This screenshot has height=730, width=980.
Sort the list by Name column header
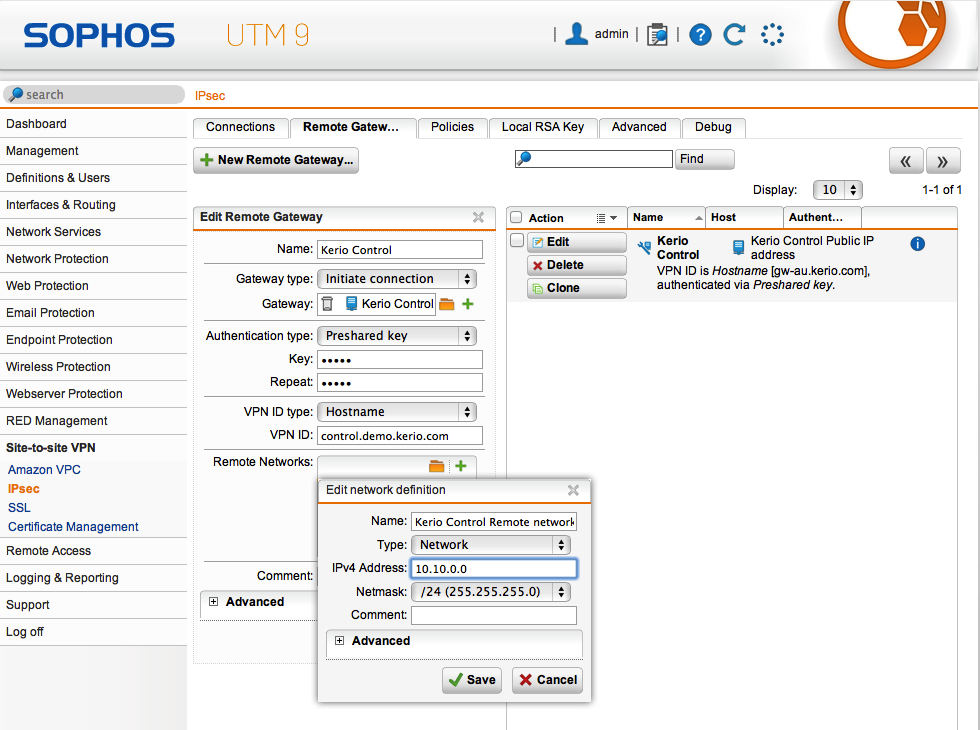pos(666,218)
